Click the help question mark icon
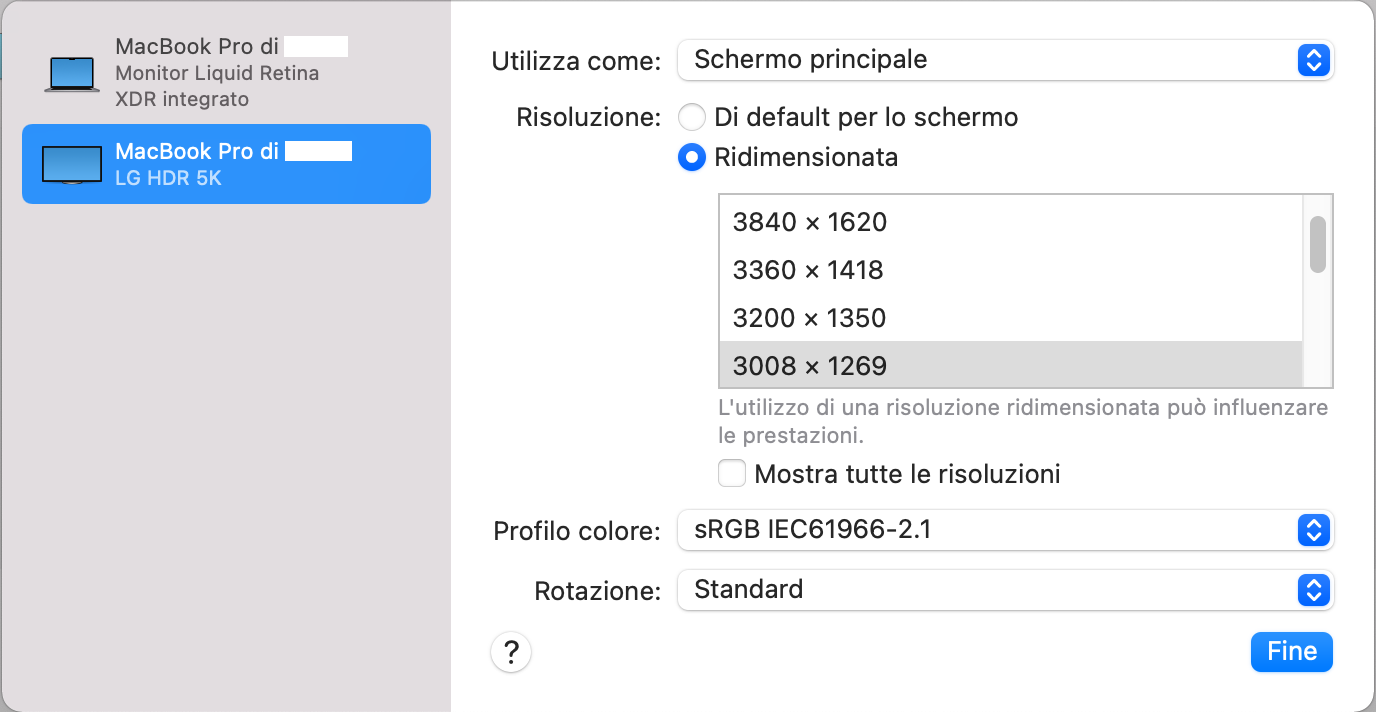 click(x=511, y=652)
